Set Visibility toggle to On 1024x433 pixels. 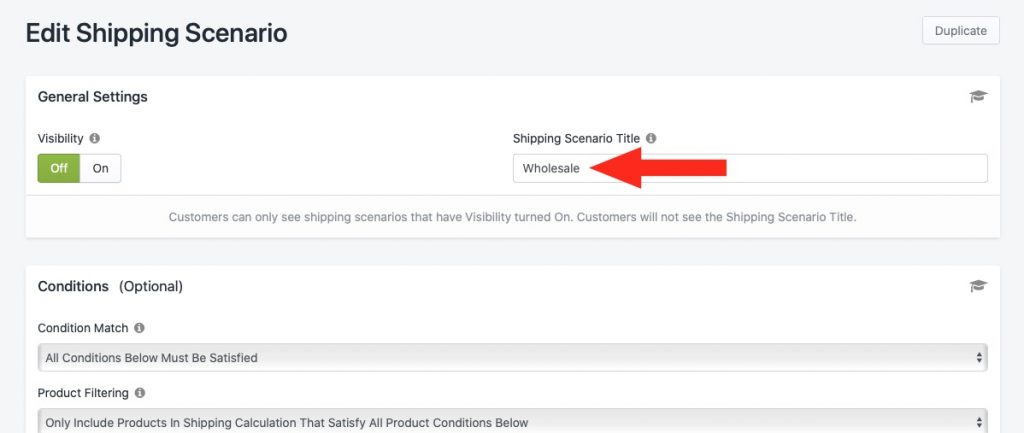point(101,168)
